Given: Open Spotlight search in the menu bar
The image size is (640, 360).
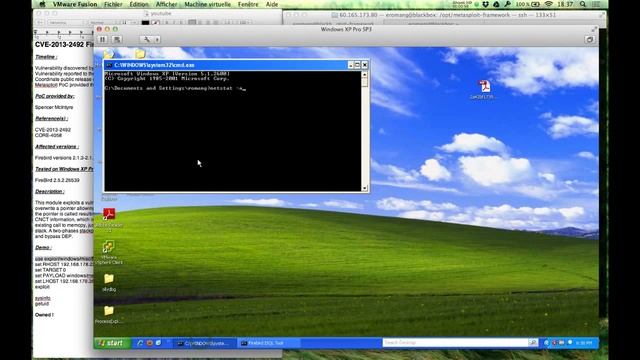Looking at the screenshot, I should tap(583, 4).
